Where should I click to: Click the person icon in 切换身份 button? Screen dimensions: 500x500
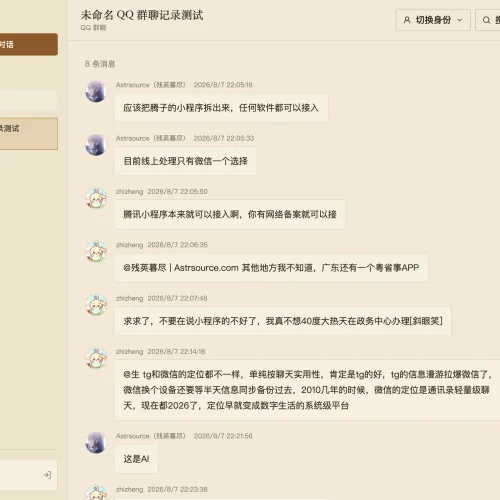tap(407, 20)
